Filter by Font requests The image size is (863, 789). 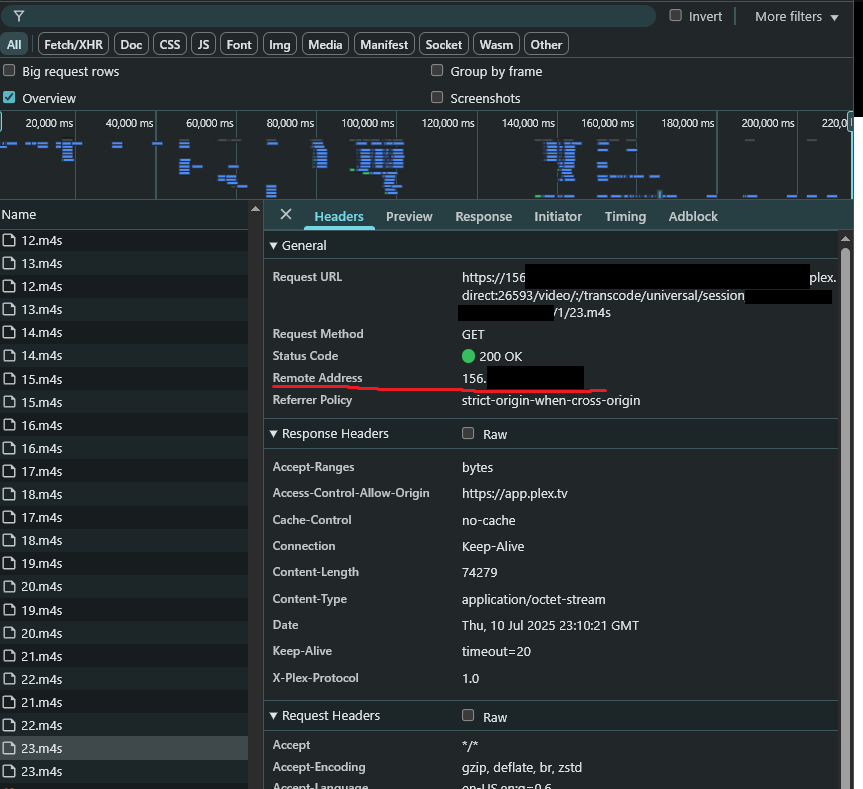tap(239, 45)
